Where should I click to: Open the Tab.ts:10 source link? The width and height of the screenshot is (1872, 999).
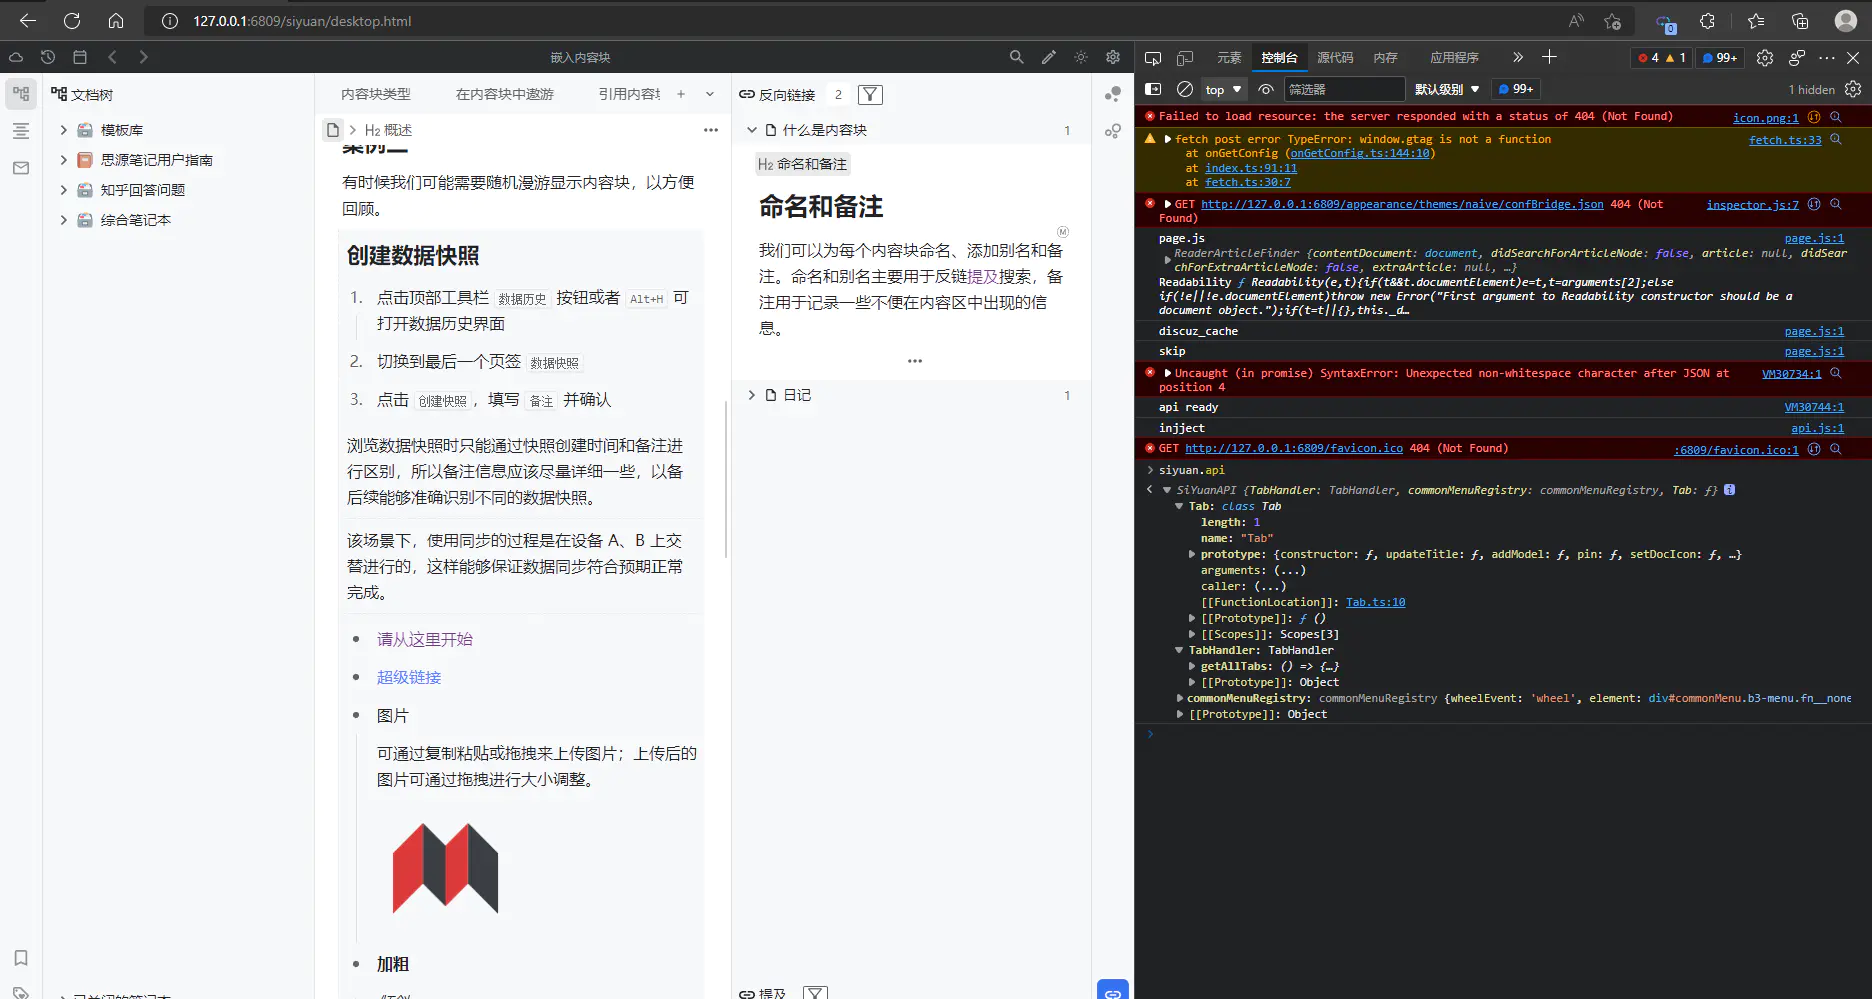[x=1375, y=602]
